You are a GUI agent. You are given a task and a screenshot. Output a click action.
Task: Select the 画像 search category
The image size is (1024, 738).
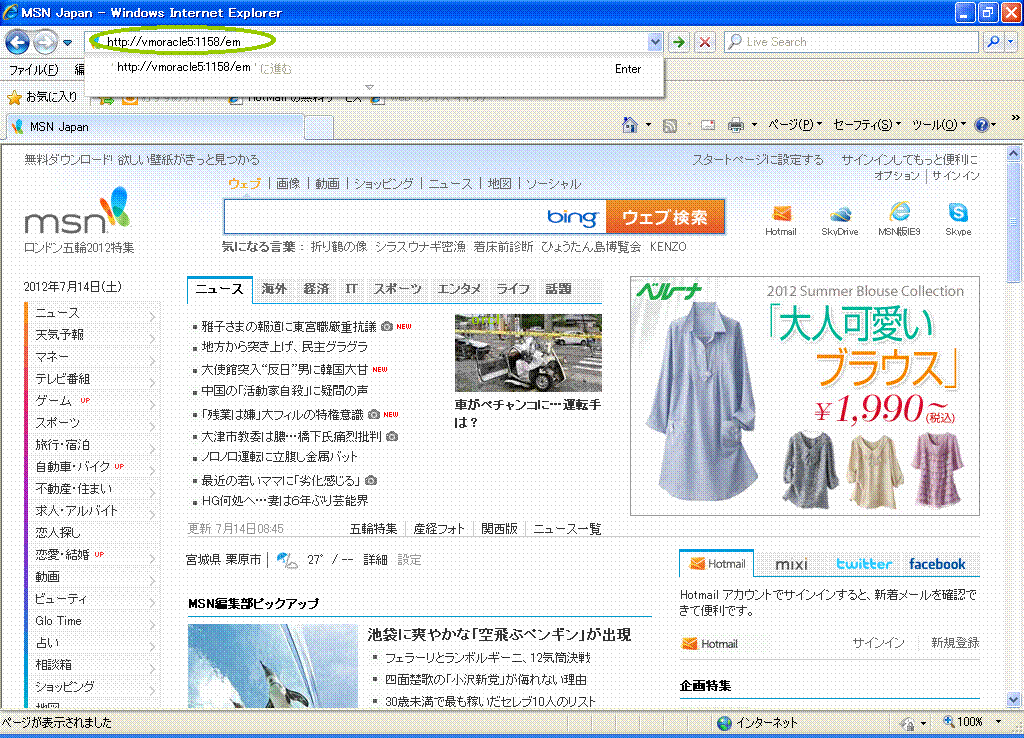tap(288, 184)
